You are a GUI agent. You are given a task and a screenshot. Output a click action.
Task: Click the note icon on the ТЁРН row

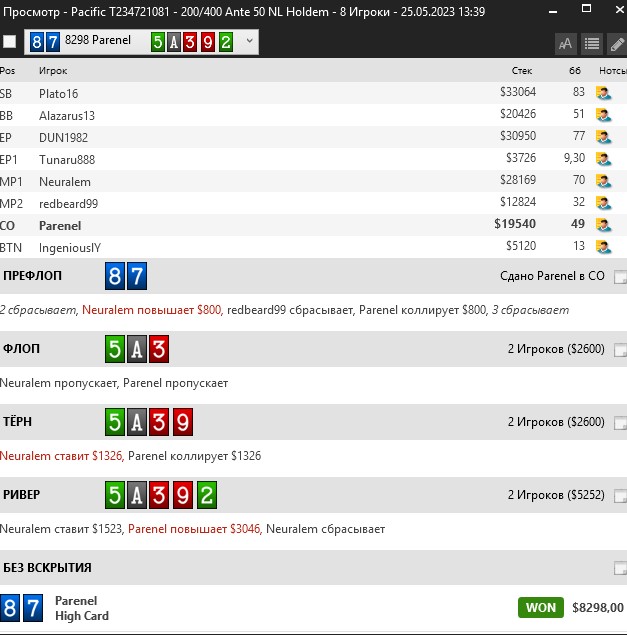(620, 423)
